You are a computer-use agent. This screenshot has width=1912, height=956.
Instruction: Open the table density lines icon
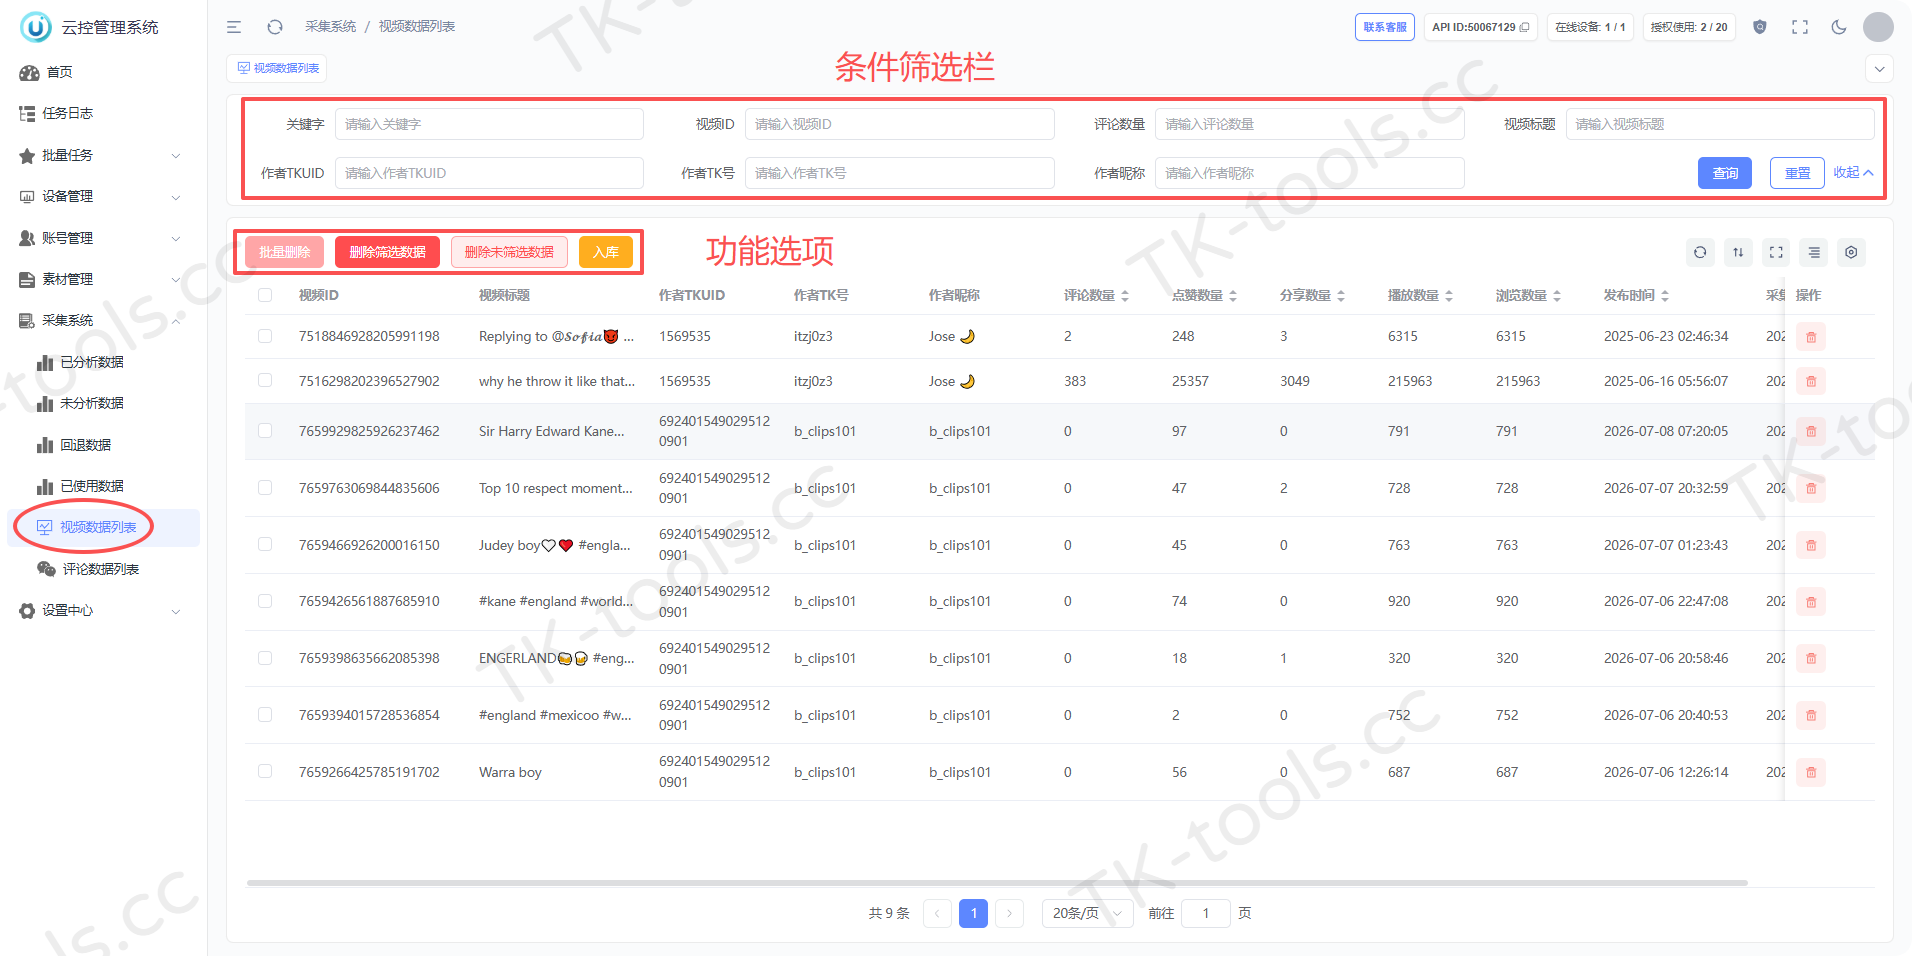pos(1814,252)
